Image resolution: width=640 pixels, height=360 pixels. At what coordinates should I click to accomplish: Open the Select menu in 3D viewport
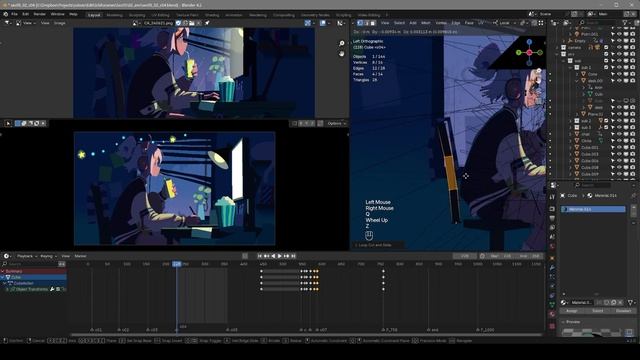399,23
